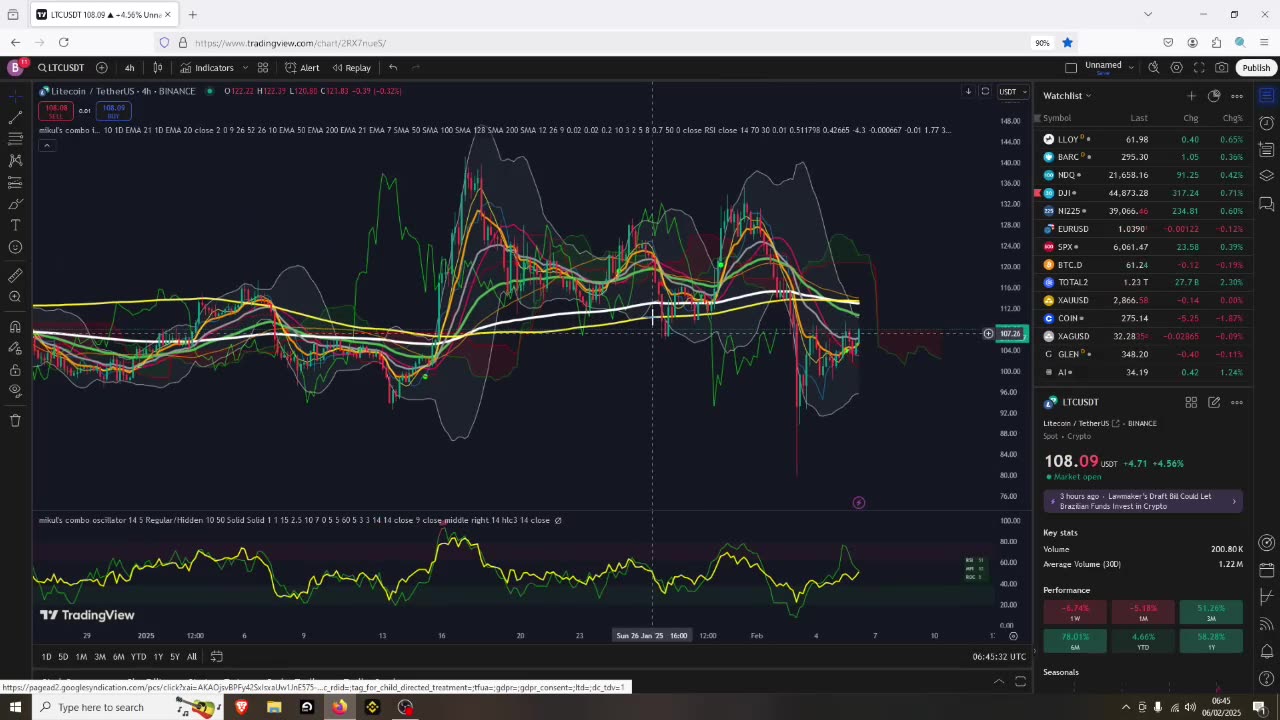
Task: Open the Unnamed layout dropdown
Action: (x=1109, y=67)
